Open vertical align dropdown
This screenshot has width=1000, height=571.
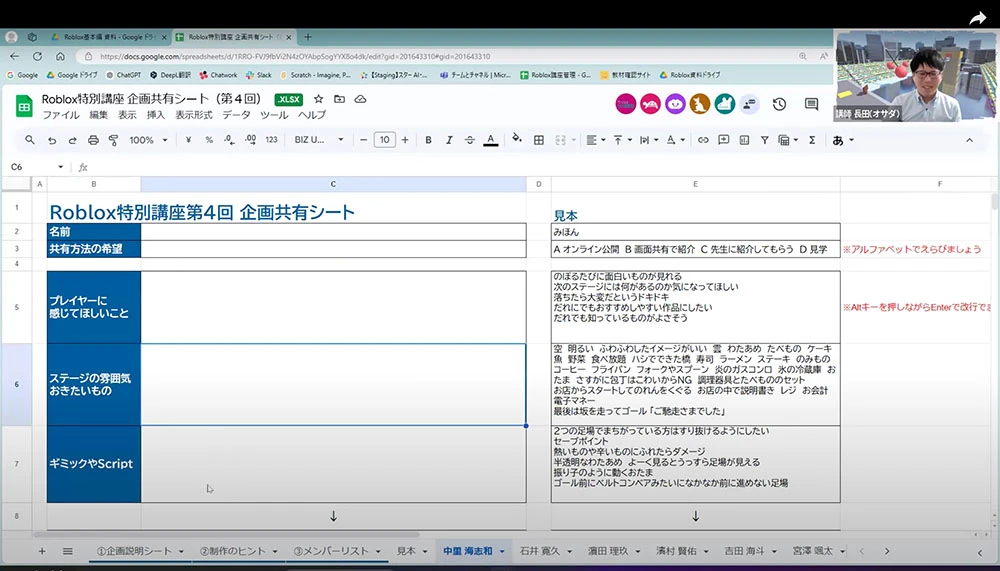pyautogui.click(x=622, y=140)
